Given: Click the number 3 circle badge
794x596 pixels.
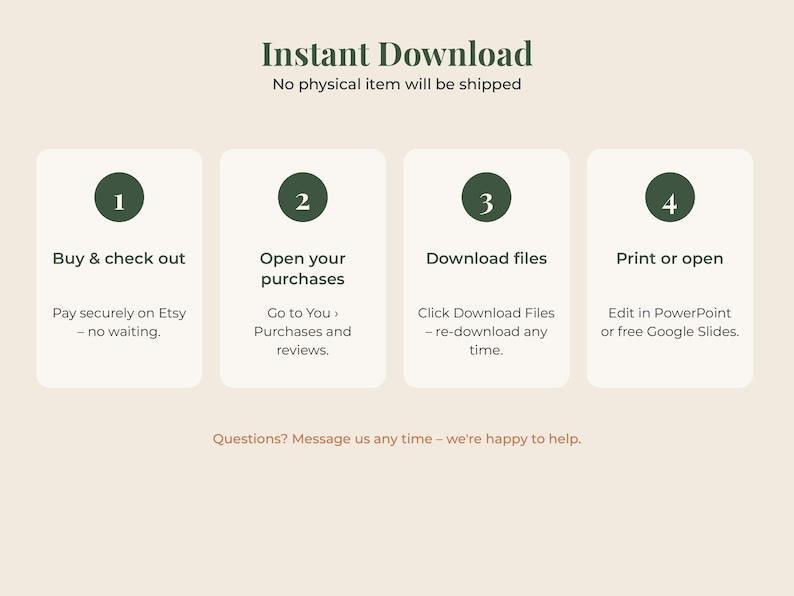Looking at the screenshot, I should click(x=486, y=197).
